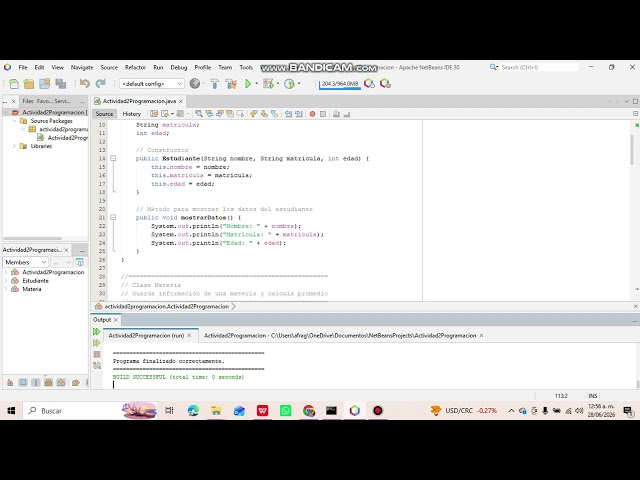This screenshot has width=640, height=480.
Task: Select the Source editor view button
Action: pos(104,114)
